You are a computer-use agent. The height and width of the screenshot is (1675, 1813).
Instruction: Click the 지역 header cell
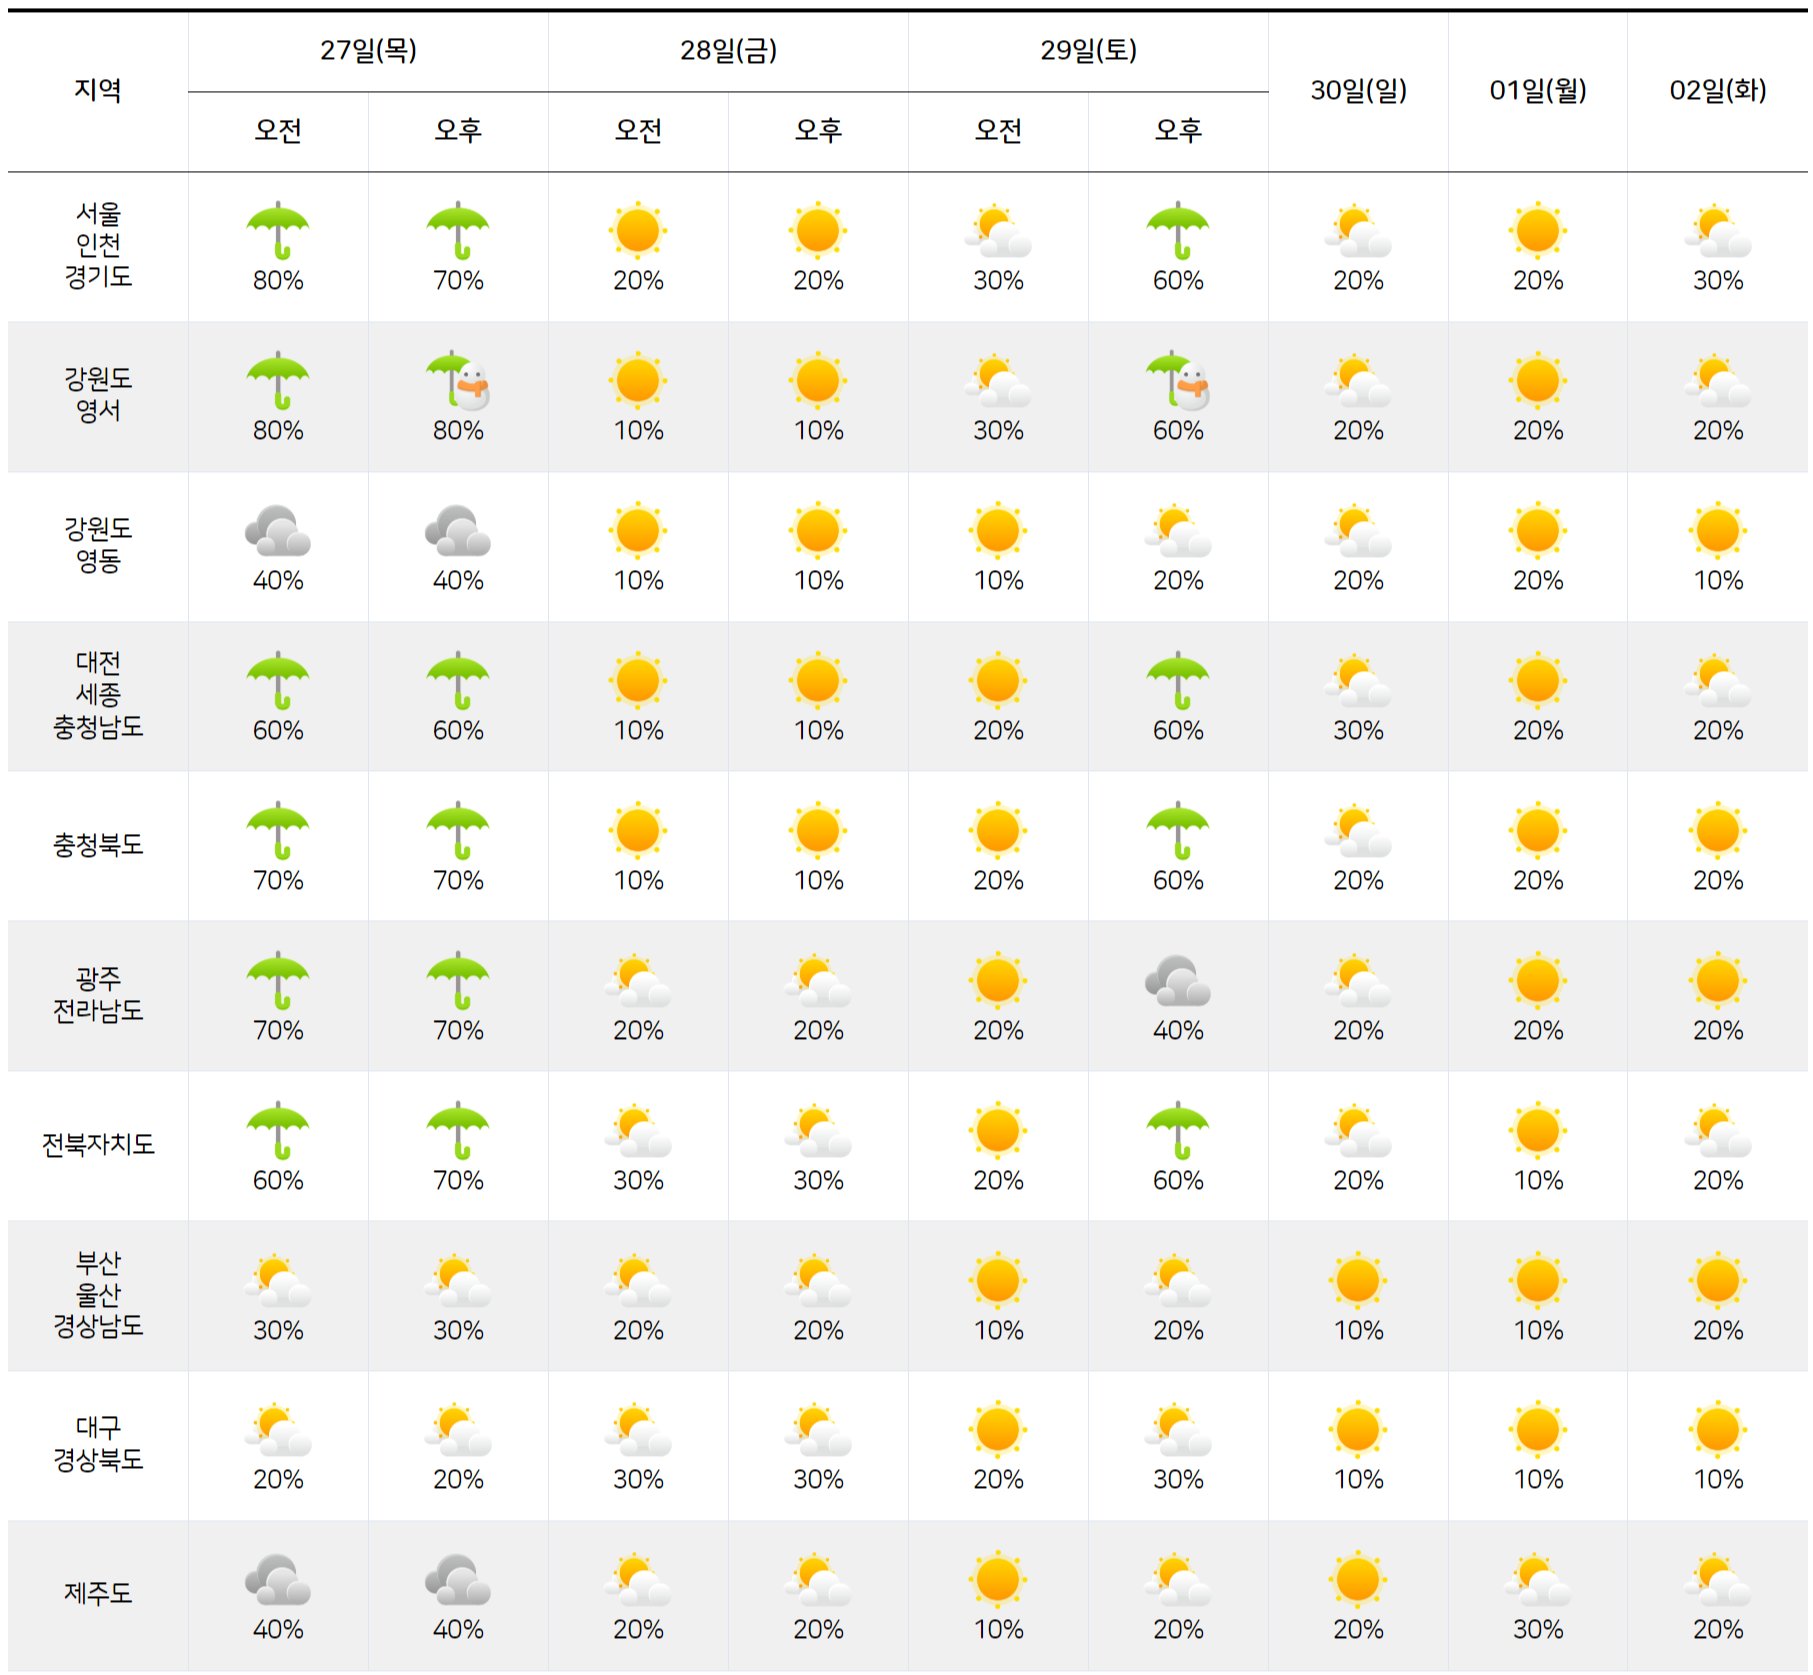click(x=96, y=88)
